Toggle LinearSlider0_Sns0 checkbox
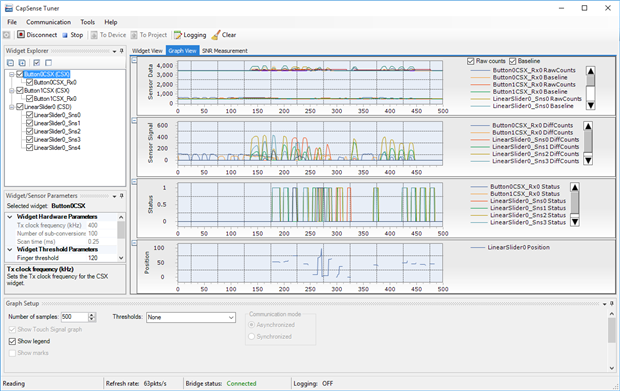 click(x=29, y=115)
